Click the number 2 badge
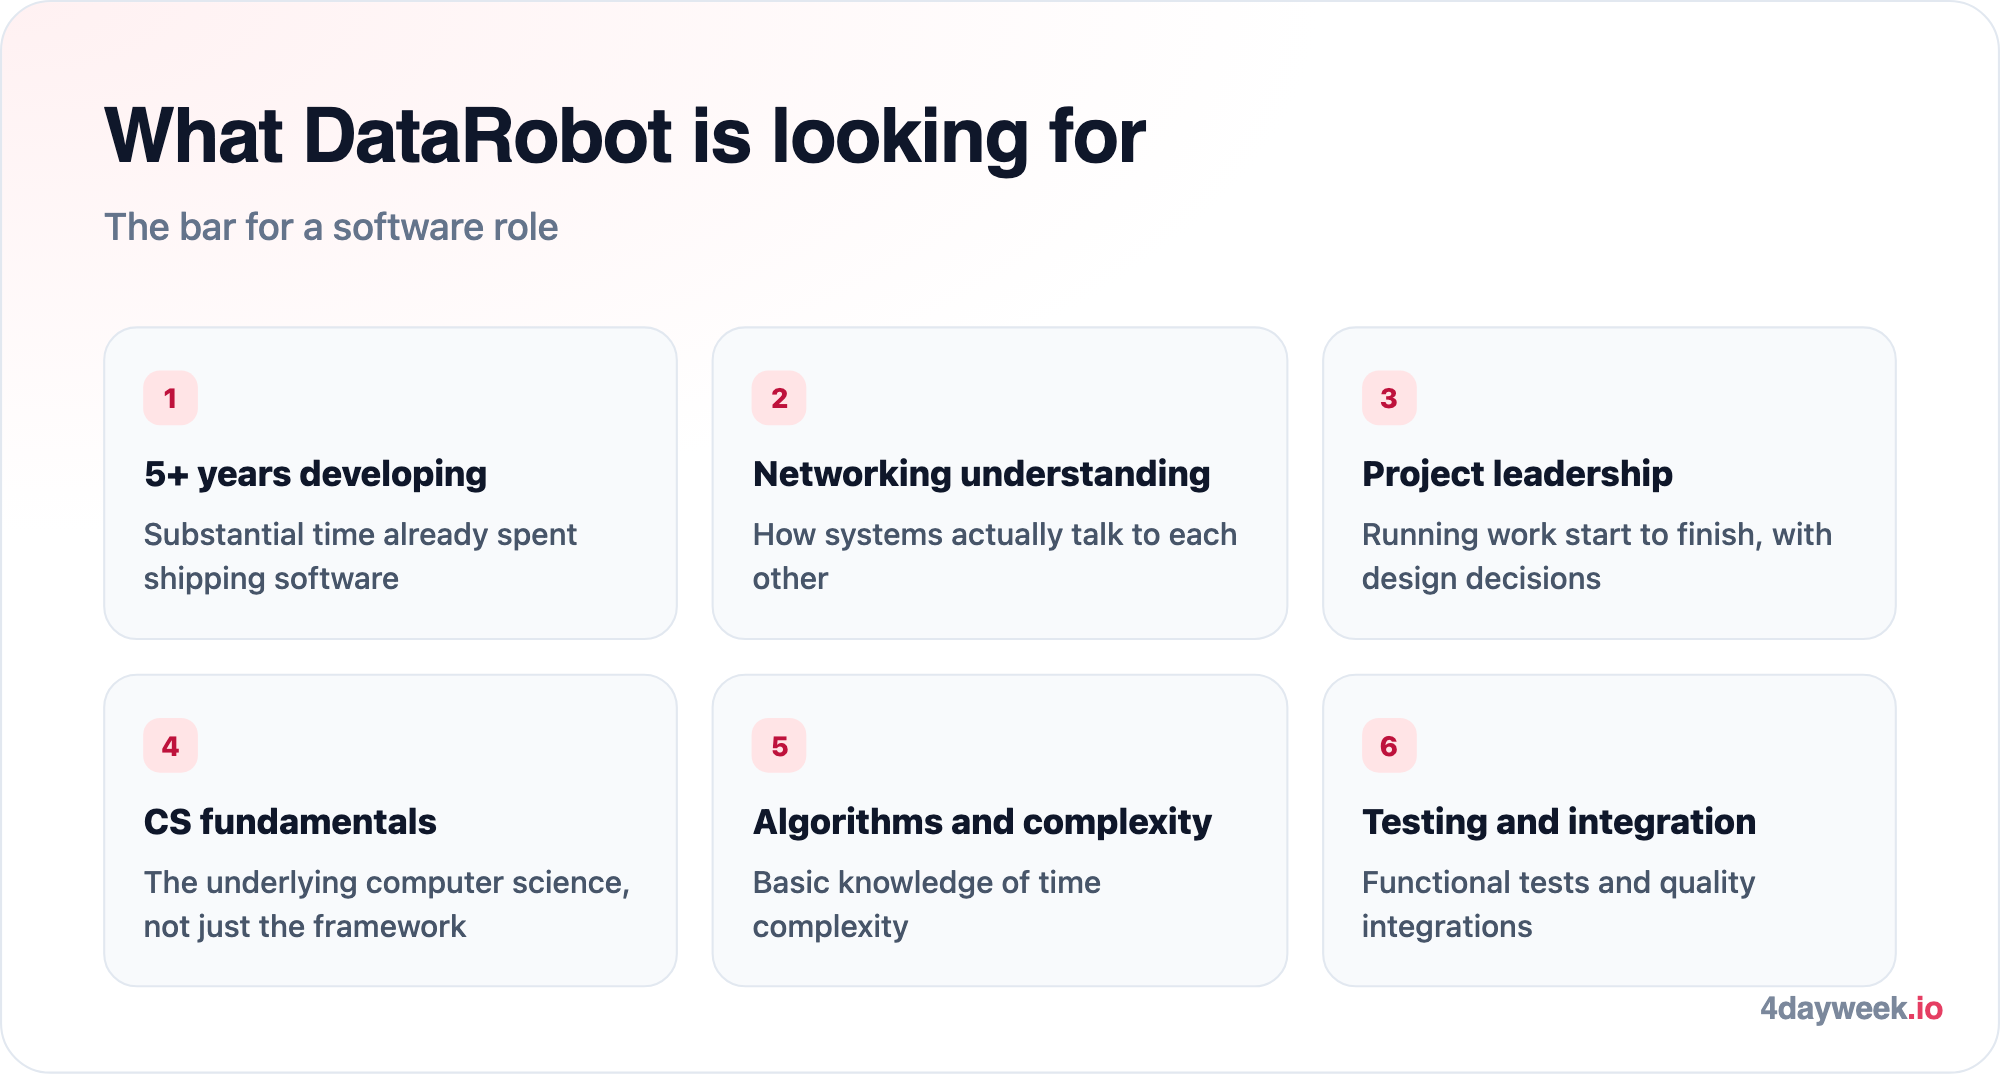2000x1074 pixels. pos(779,398)
